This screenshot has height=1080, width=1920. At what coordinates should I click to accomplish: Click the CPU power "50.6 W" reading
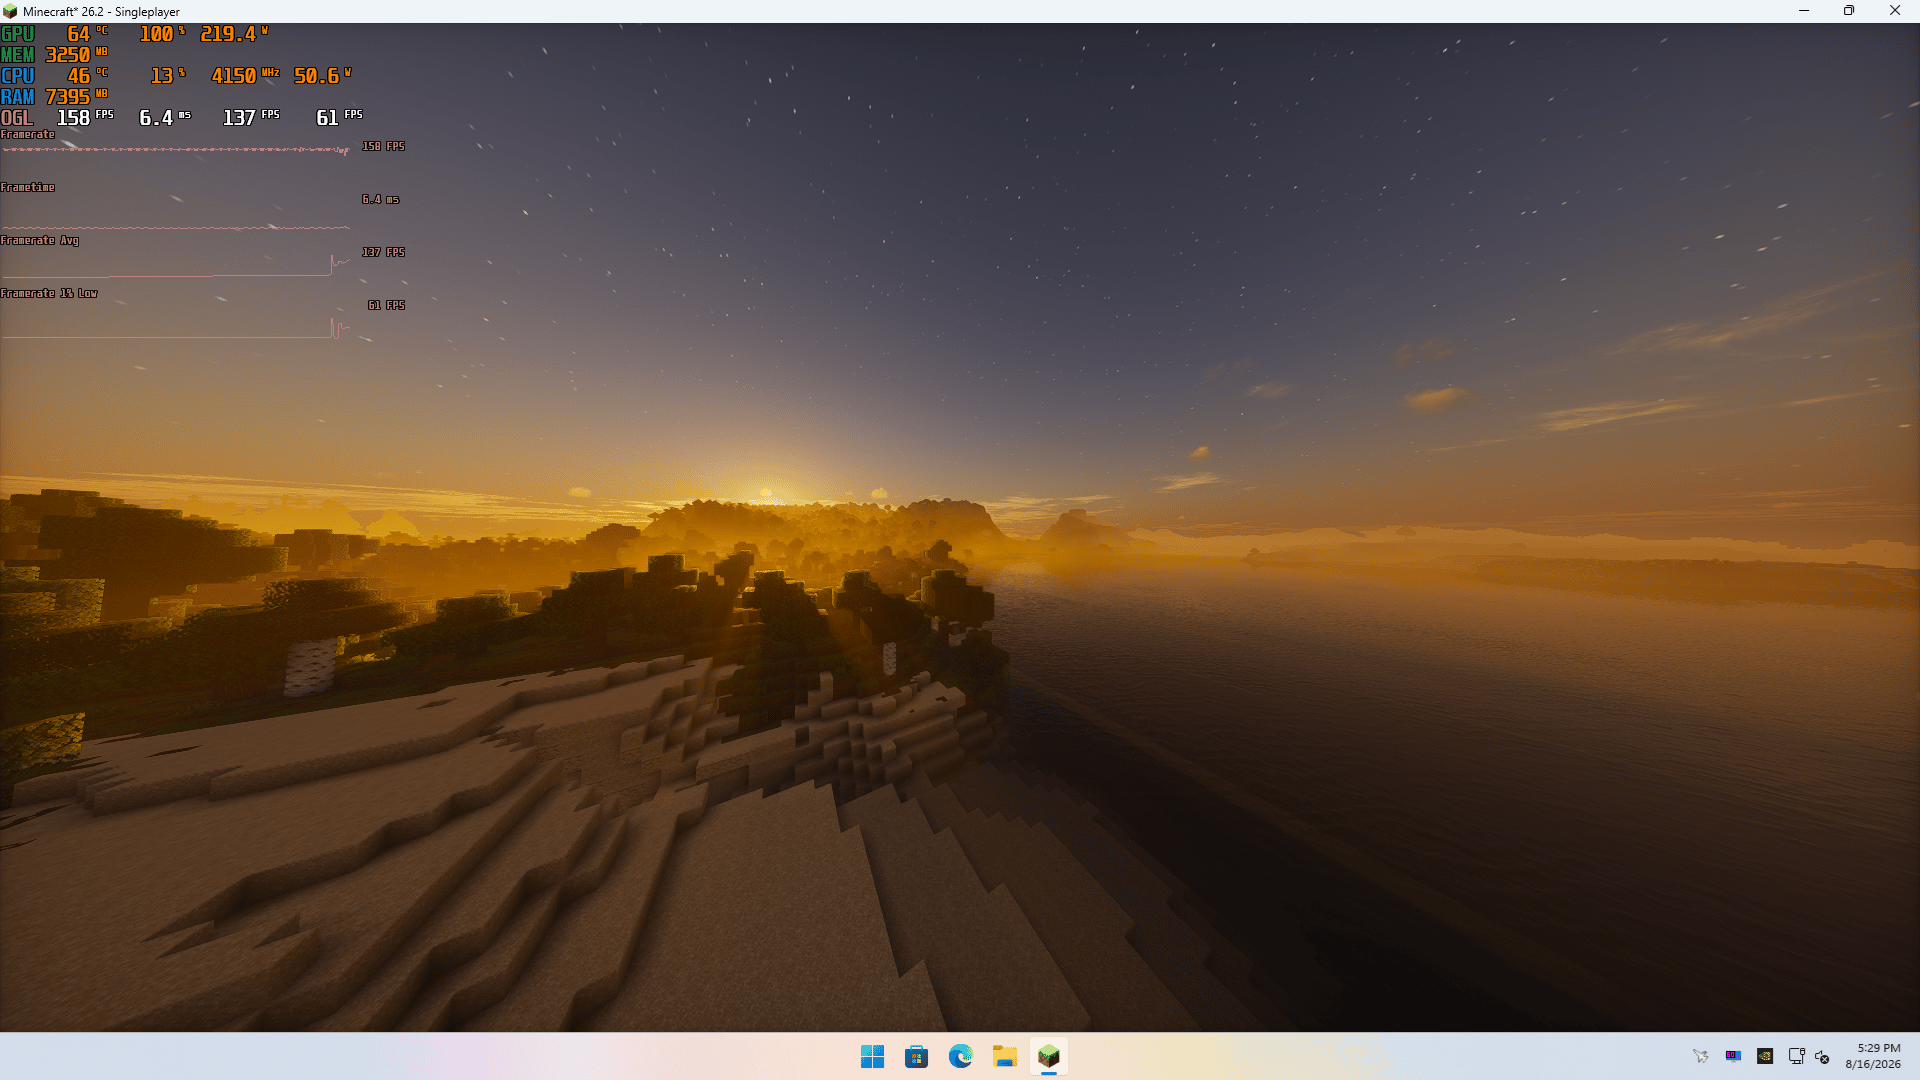point(322,76)
